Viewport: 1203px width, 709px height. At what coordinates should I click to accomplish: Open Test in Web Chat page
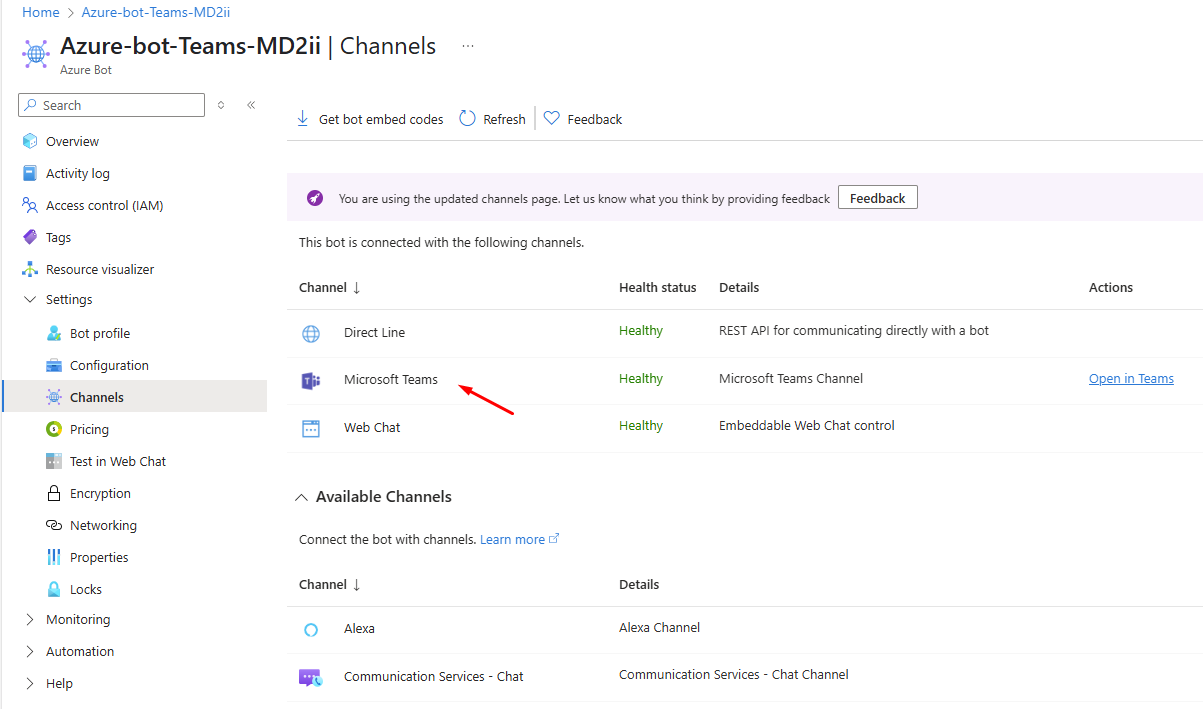click(117, 462)
